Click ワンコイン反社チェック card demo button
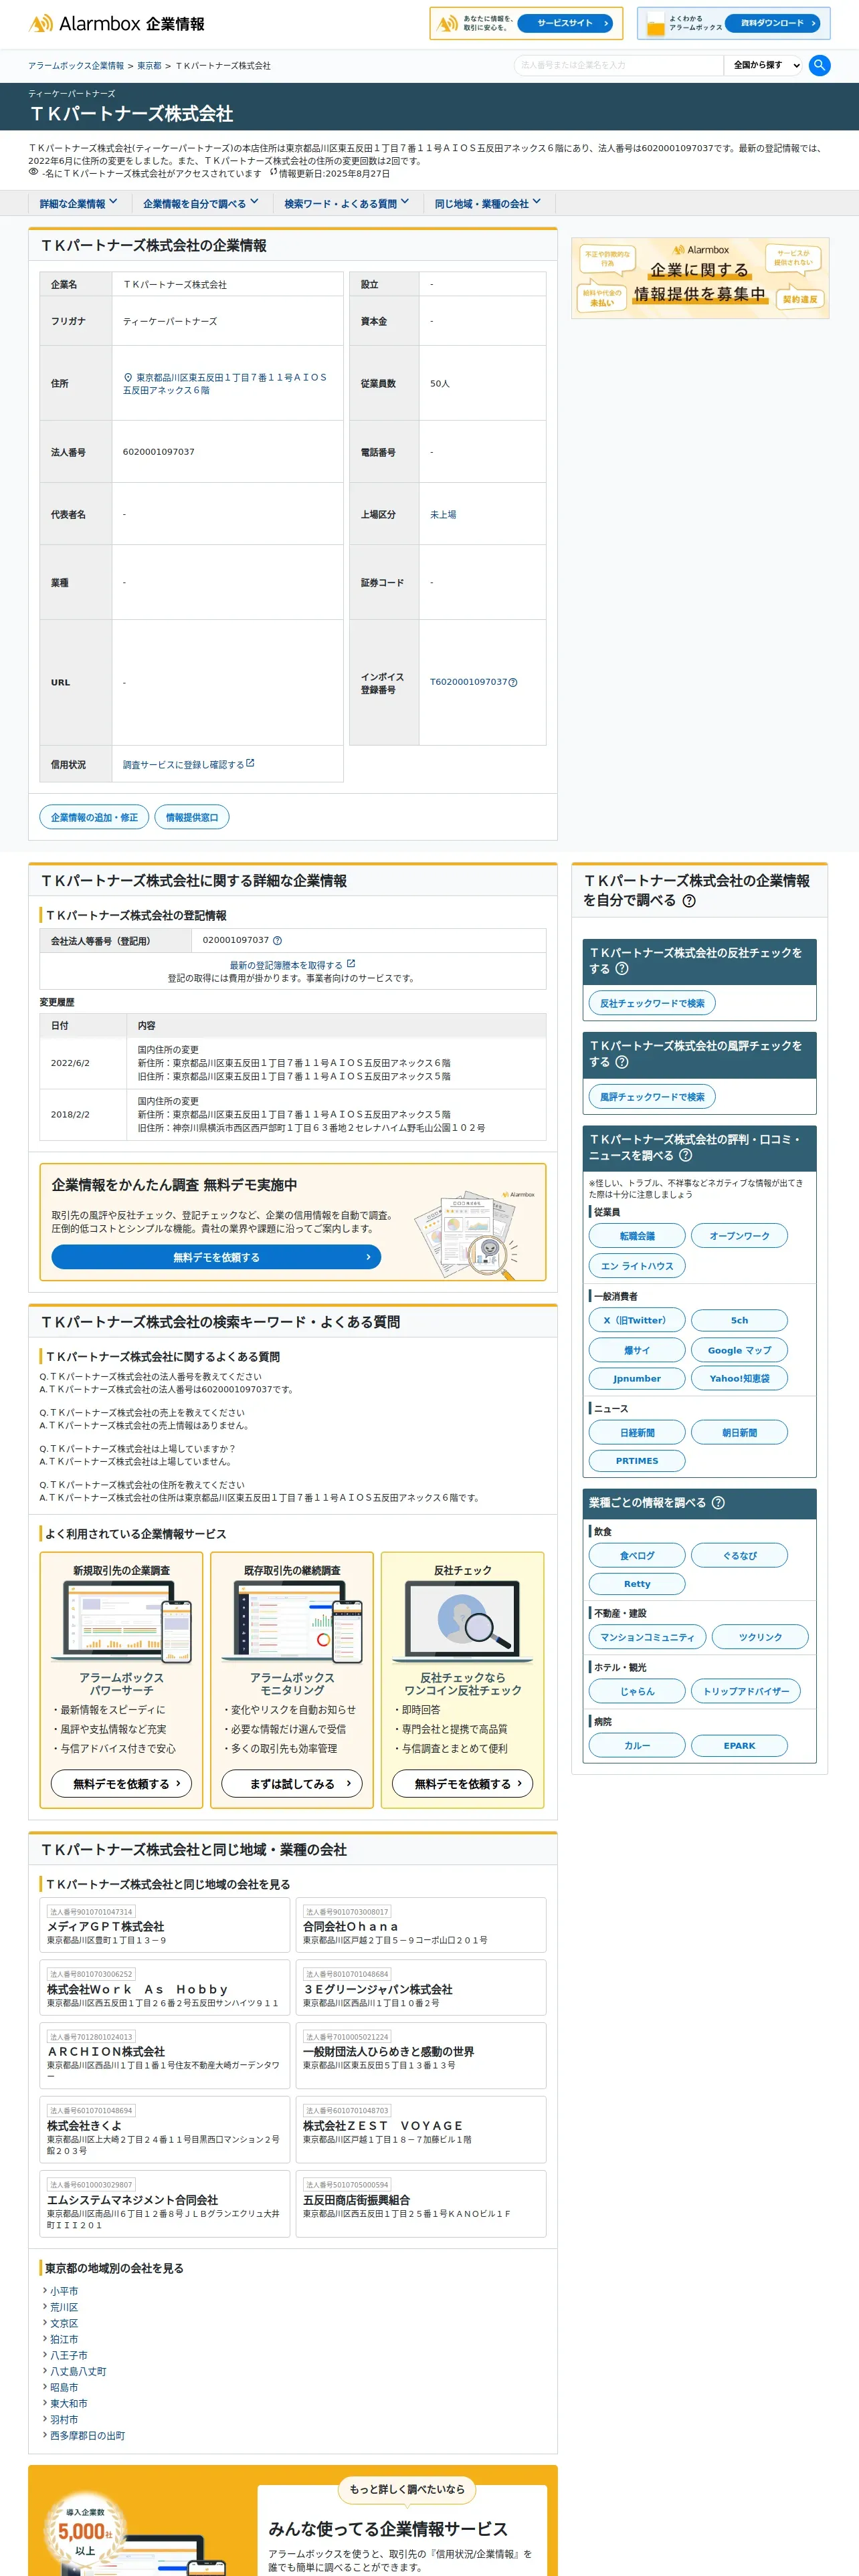This screenshot has width=859, height=2576. point(462,1783)
